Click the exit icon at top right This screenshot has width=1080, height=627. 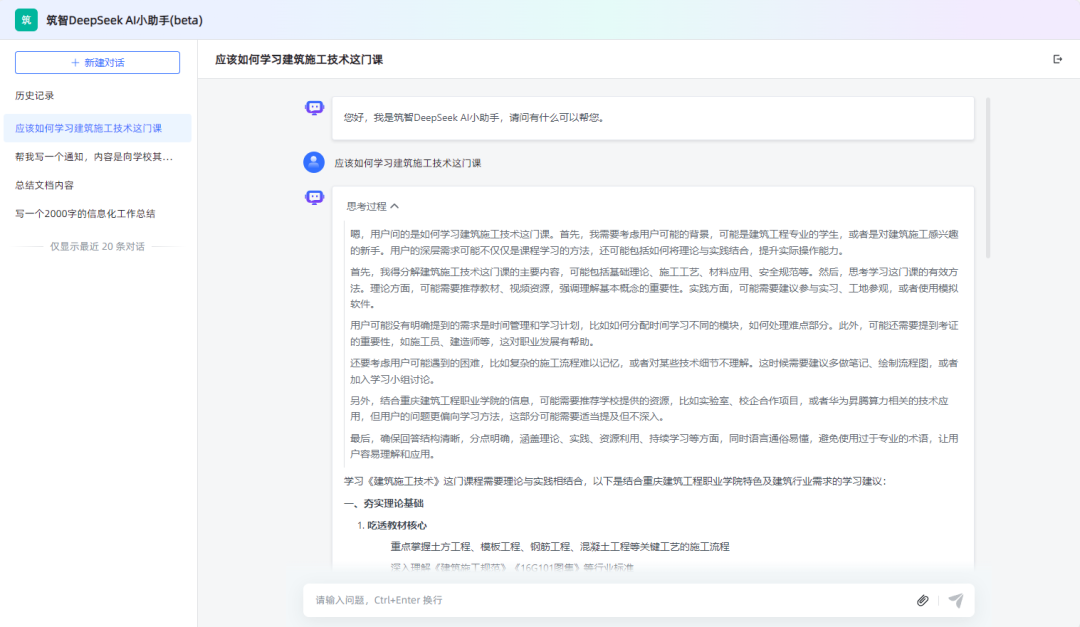click(1058, 59)
